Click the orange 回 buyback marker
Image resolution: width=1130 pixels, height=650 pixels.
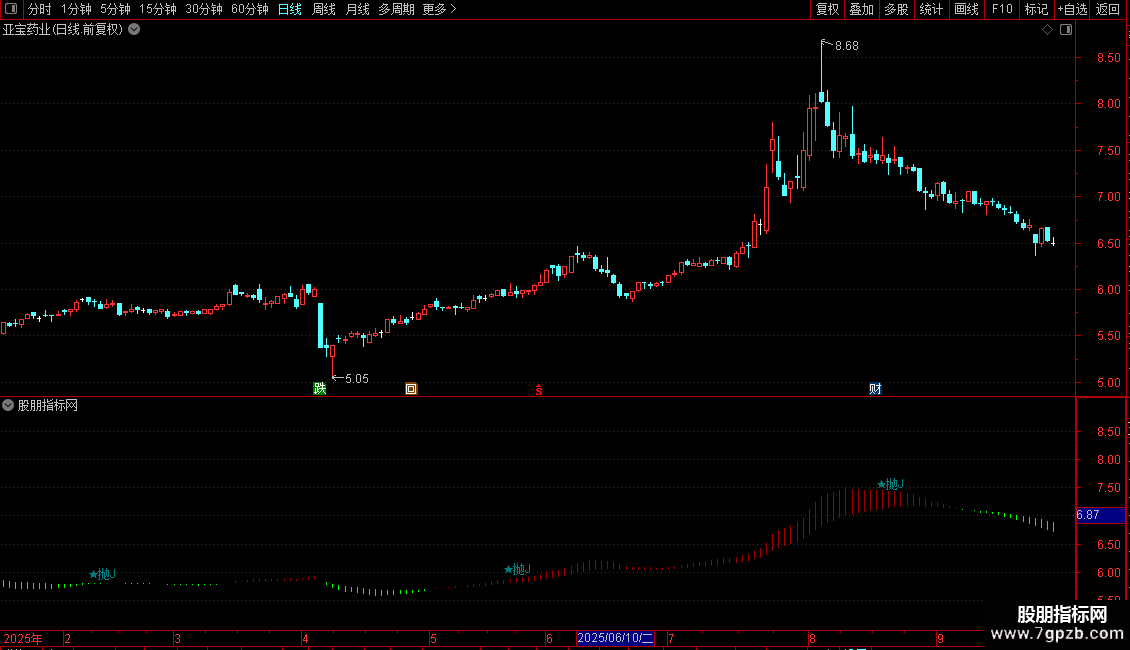pos(411,389)
